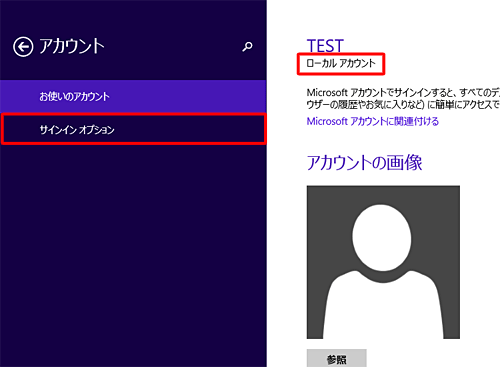Click the アカウントの画像 heading
The image size is (500, 367).
click(364, 163)
